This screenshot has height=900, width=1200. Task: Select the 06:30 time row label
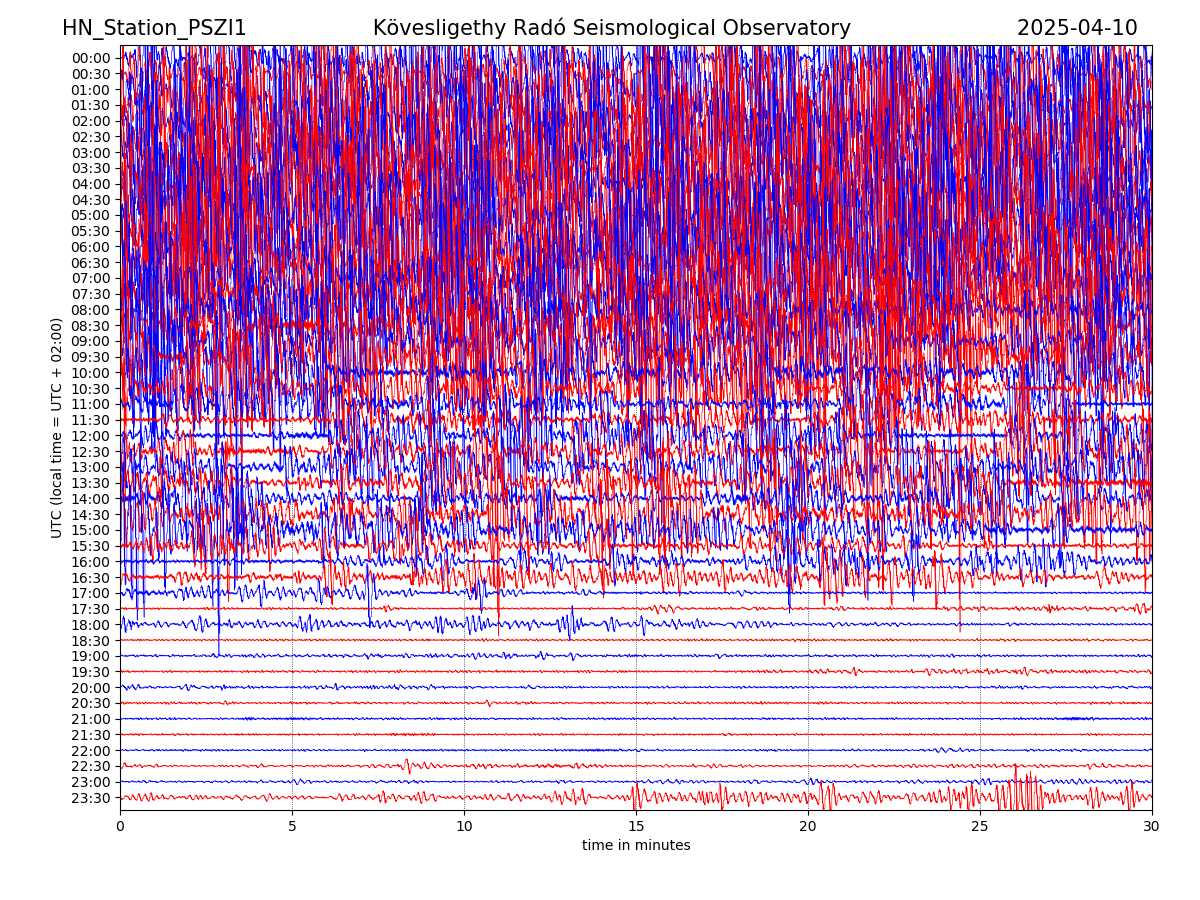[90, 263]
